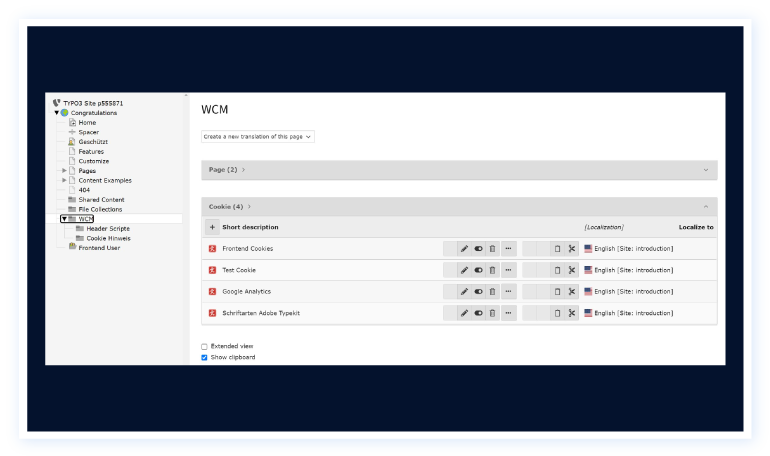Screen dimensions: 770x456
Task: Delete the Test Cookie record
Action: pos(493,270)
